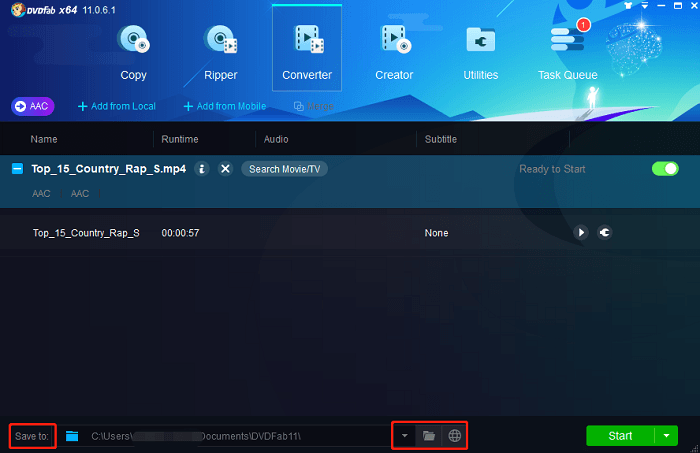Maximize the DVDFab window

tap(678, 6)
